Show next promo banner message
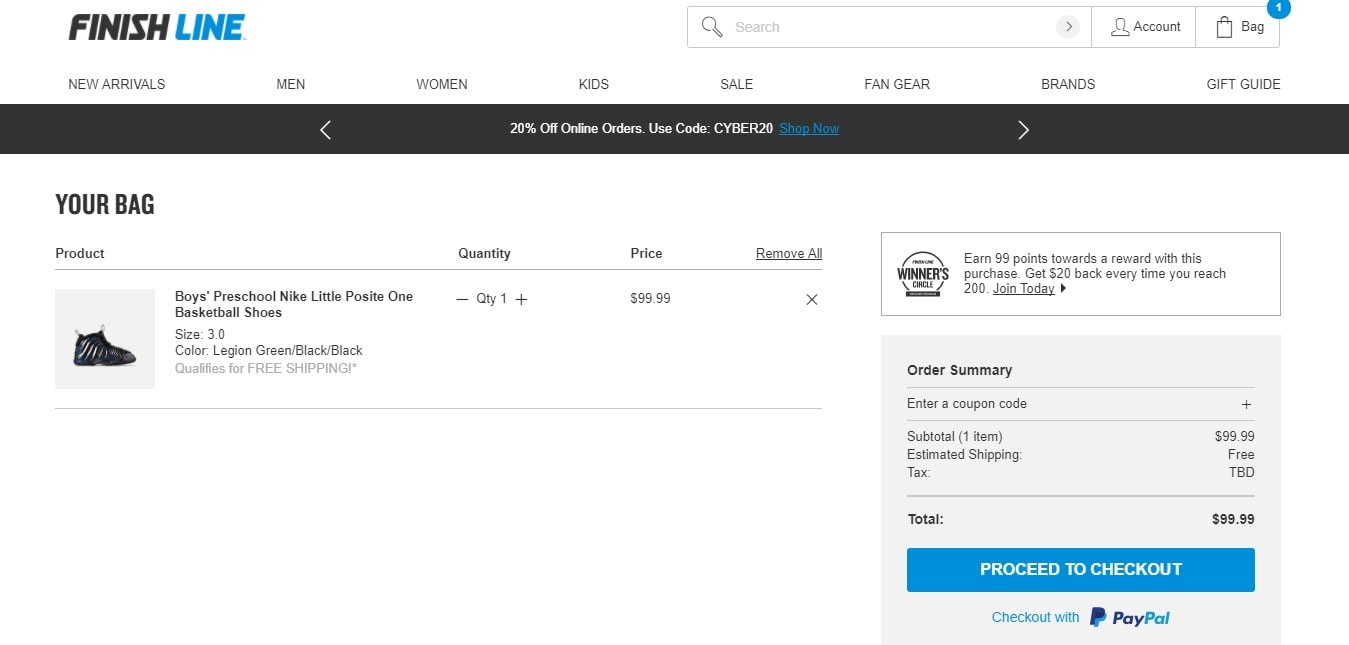The height and width of the screenshot is (645, 1349). pyautogui.click(x=1023, y=129)
